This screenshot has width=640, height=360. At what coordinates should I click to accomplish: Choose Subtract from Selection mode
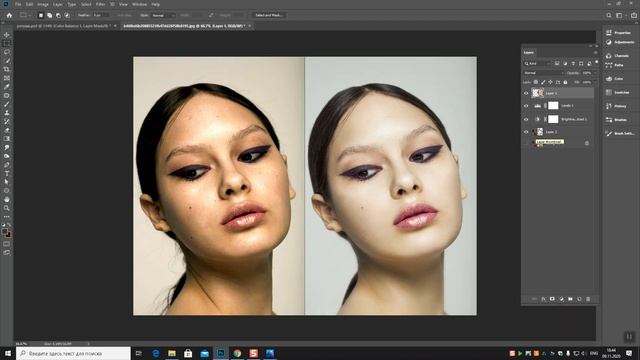click(x=58, y=15)
